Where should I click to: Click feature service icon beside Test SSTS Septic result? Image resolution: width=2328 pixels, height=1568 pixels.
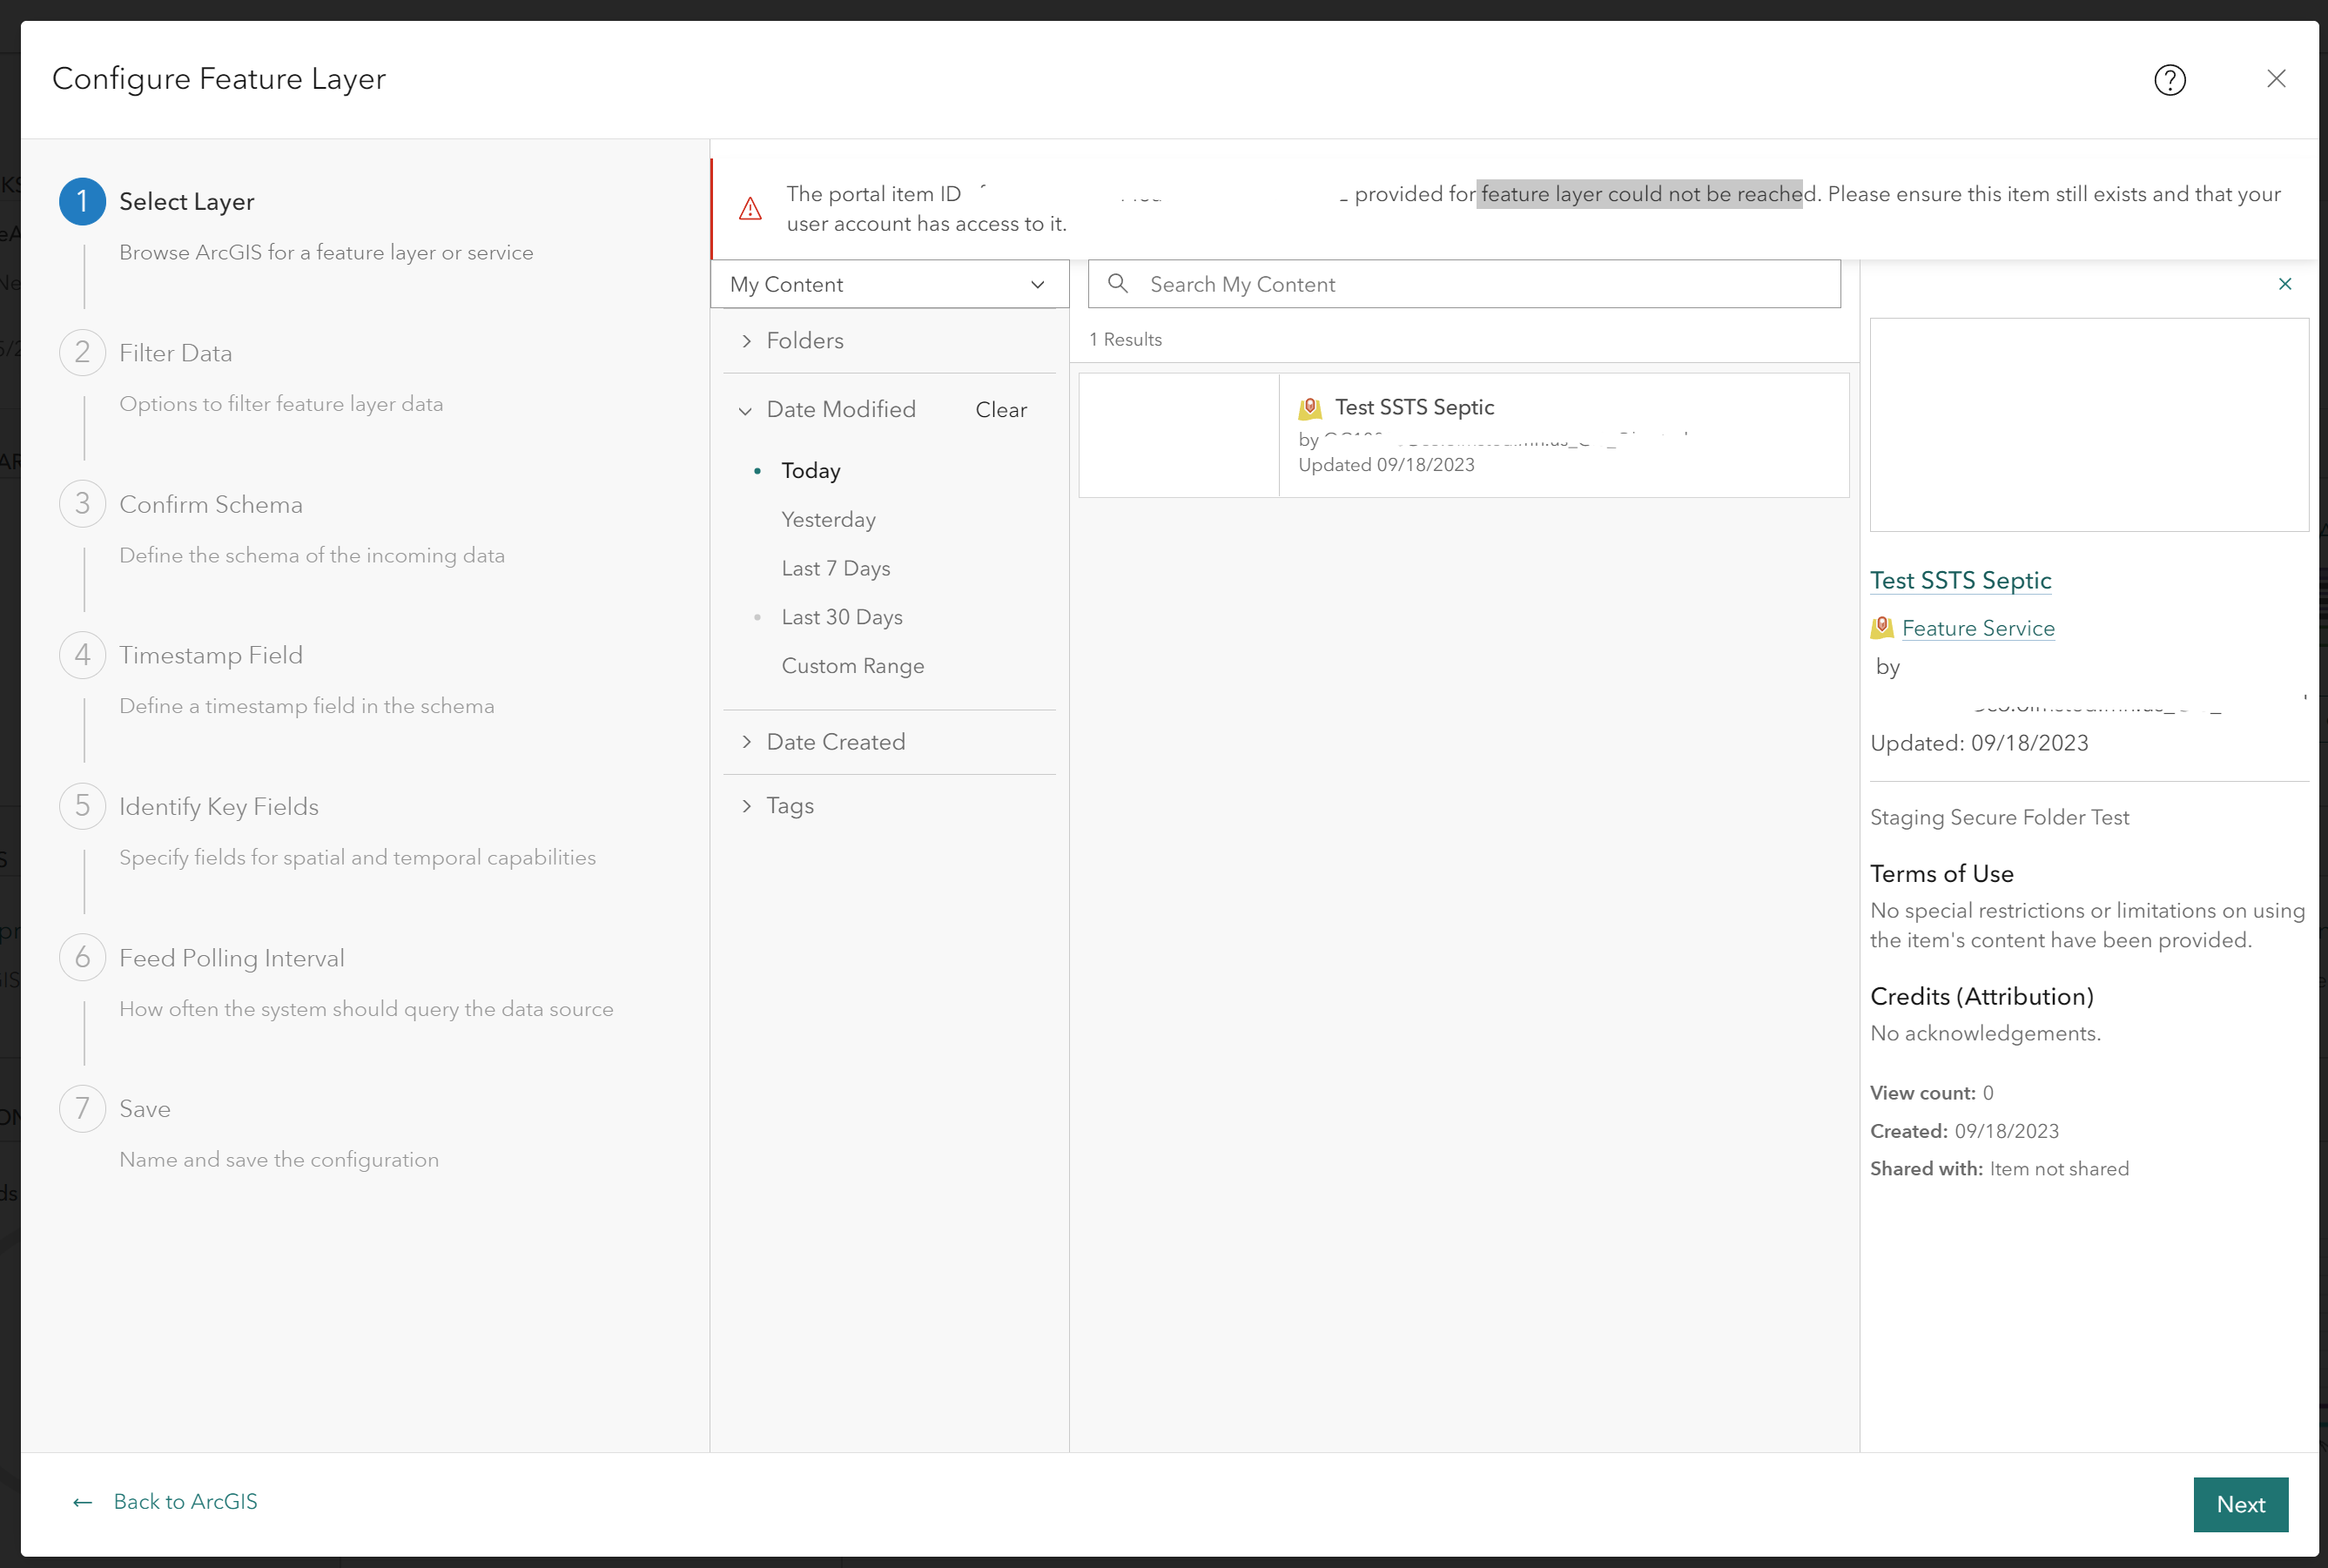tap(1309, 408)
